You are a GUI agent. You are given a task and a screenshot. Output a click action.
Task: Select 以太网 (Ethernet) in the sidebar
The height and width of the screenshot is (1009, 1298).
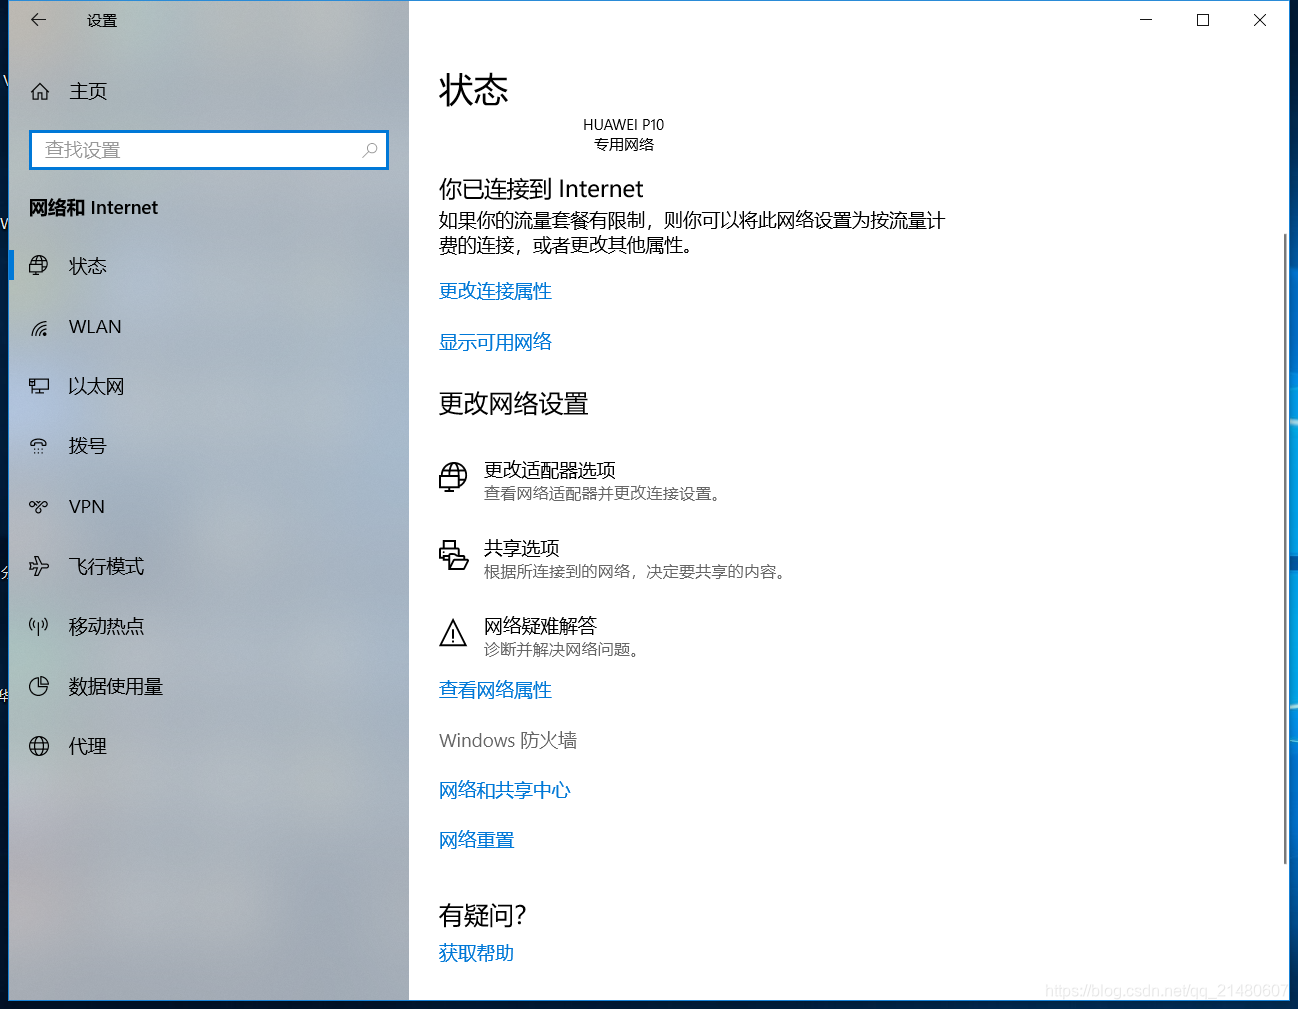click(96, 386)
